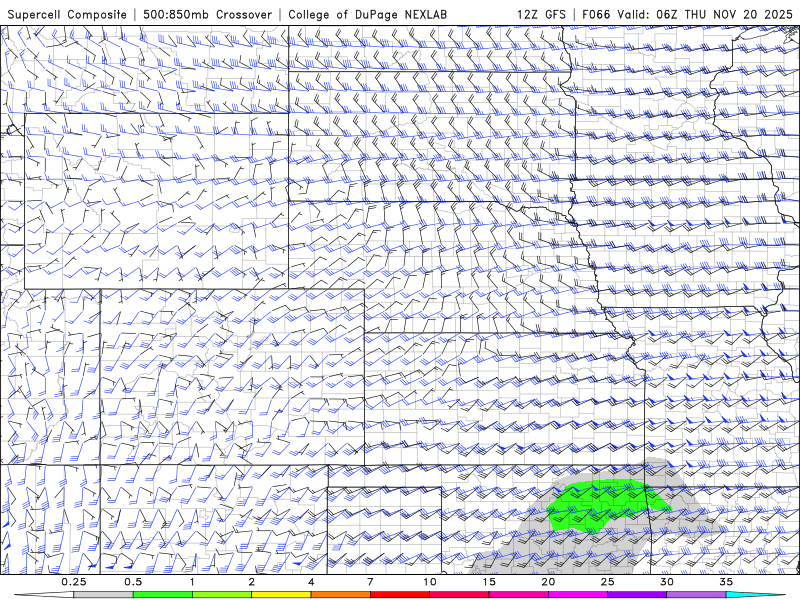Viewport: 800px width, 600px height.
Task: Click the '0.5' legend value
Action: pos(133,582)
